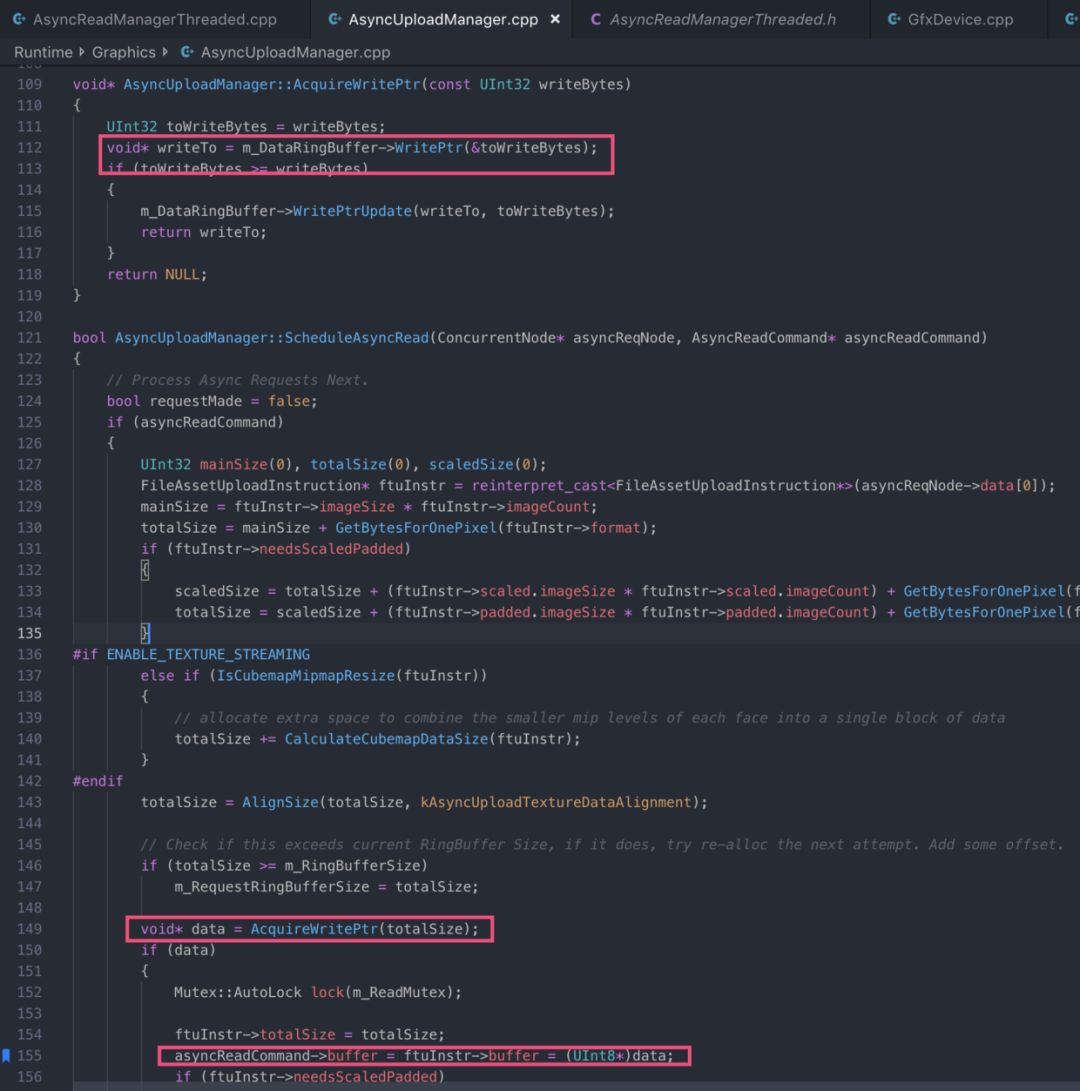This screenshot has height=1091, width=1080.
Task: Click the ENABLE_TEXTURE_STREAMING macro
Action: click(x=208, y=654)
